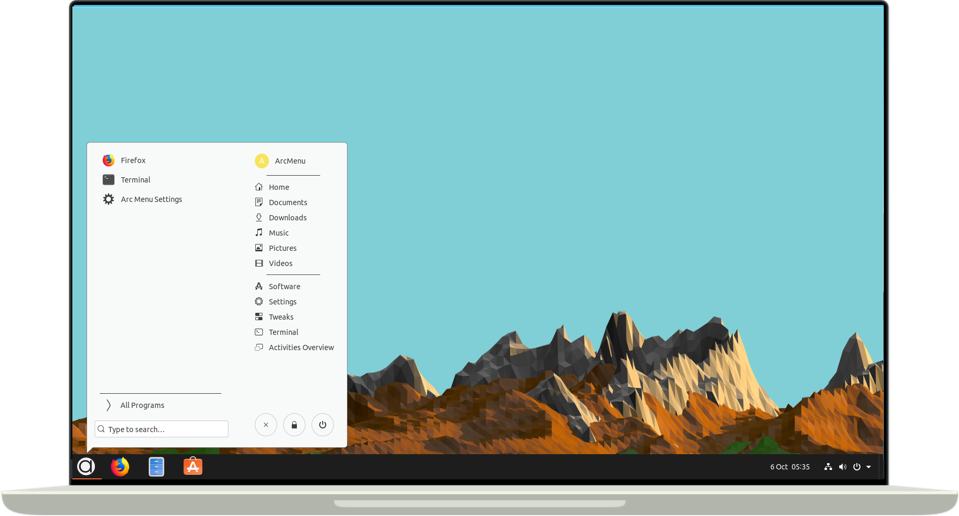Click the ArcMenu user avatar
The image size is (959, 516).
click(x=262, y=161)
